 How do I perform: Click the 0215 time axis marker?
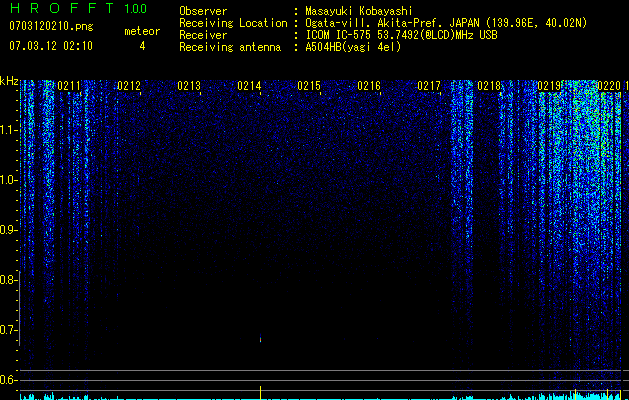(x=309, y=86)
